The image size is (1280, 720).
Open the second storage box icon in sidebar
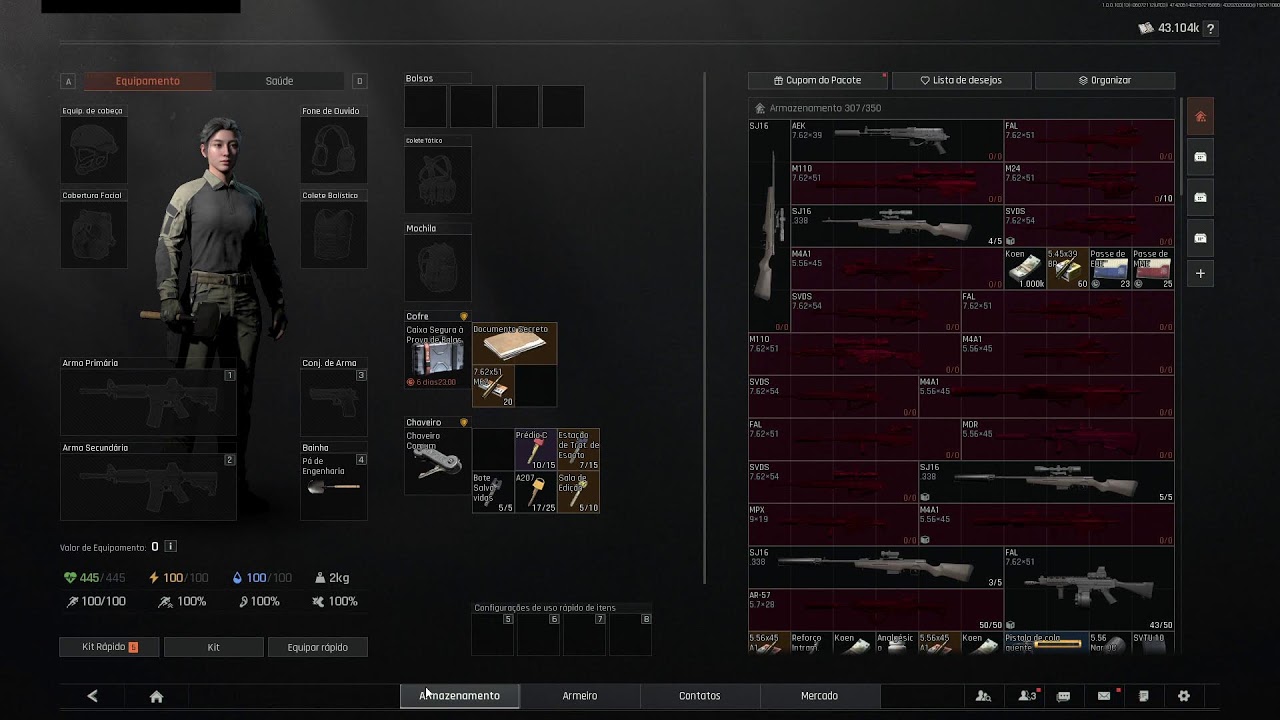[x=1201, y=197]
